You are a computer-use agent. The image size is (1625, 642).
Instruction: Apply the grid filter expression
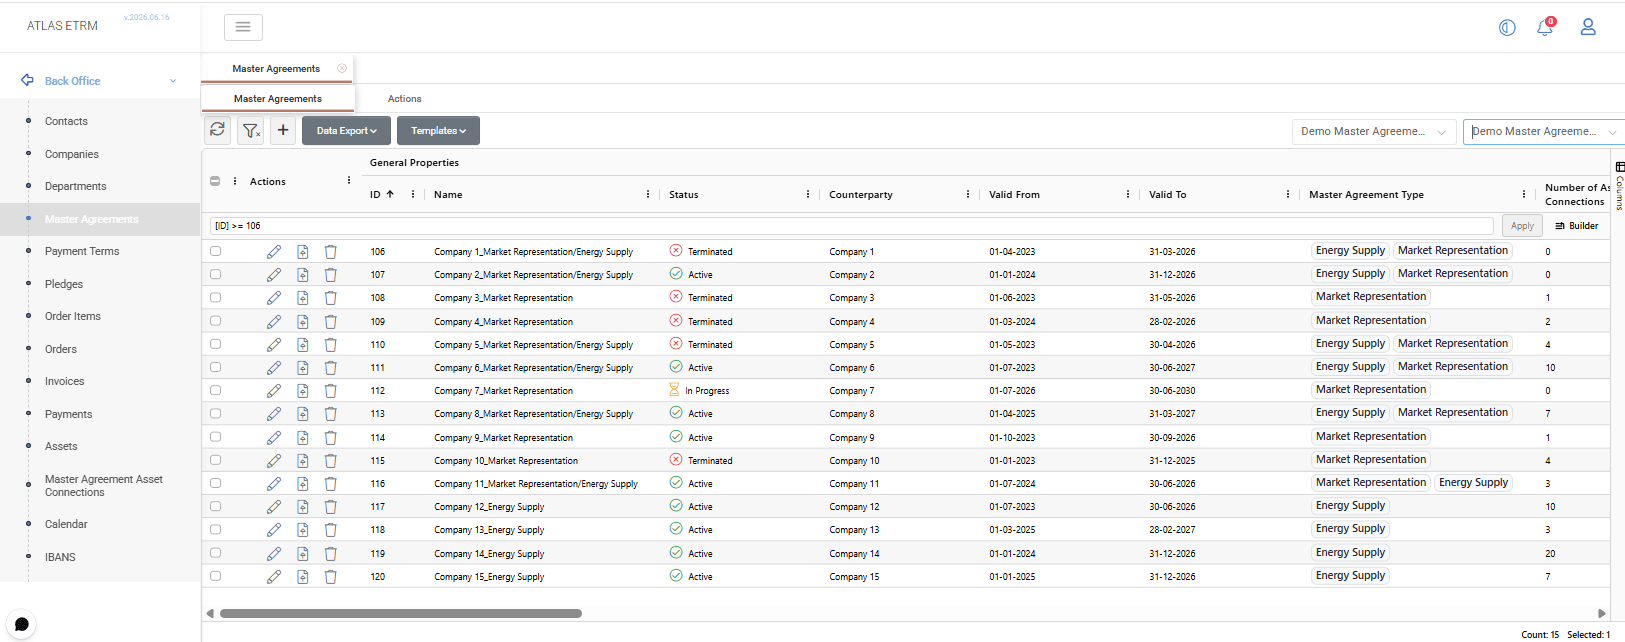tap(1522, 226)
